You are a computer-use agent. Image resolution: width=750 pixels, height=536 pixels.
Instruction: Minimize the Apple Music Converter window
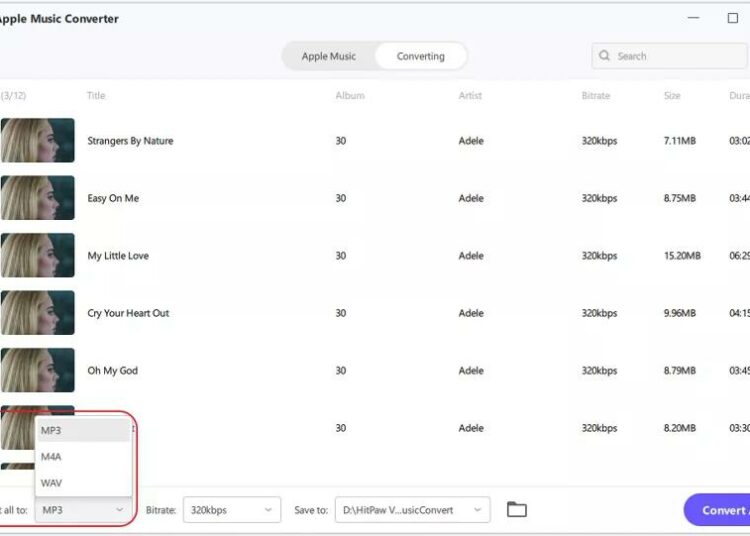click(694, 18)
